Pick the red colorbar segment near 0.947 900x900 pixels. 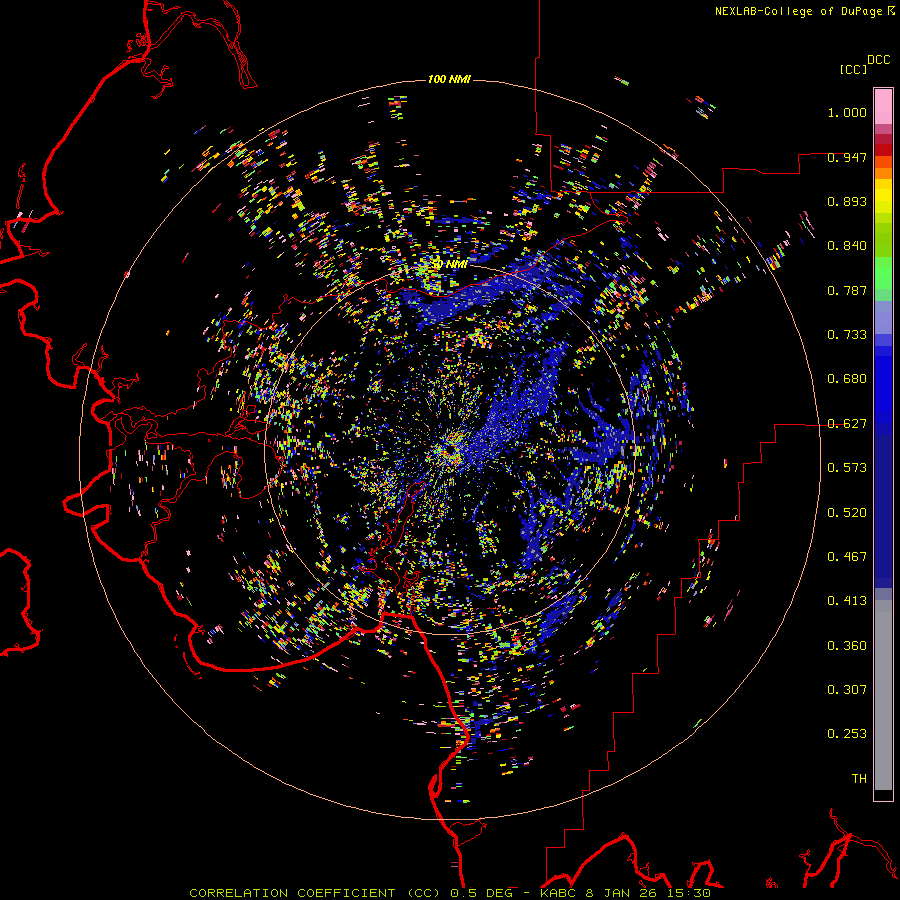[x=883, y=150]
